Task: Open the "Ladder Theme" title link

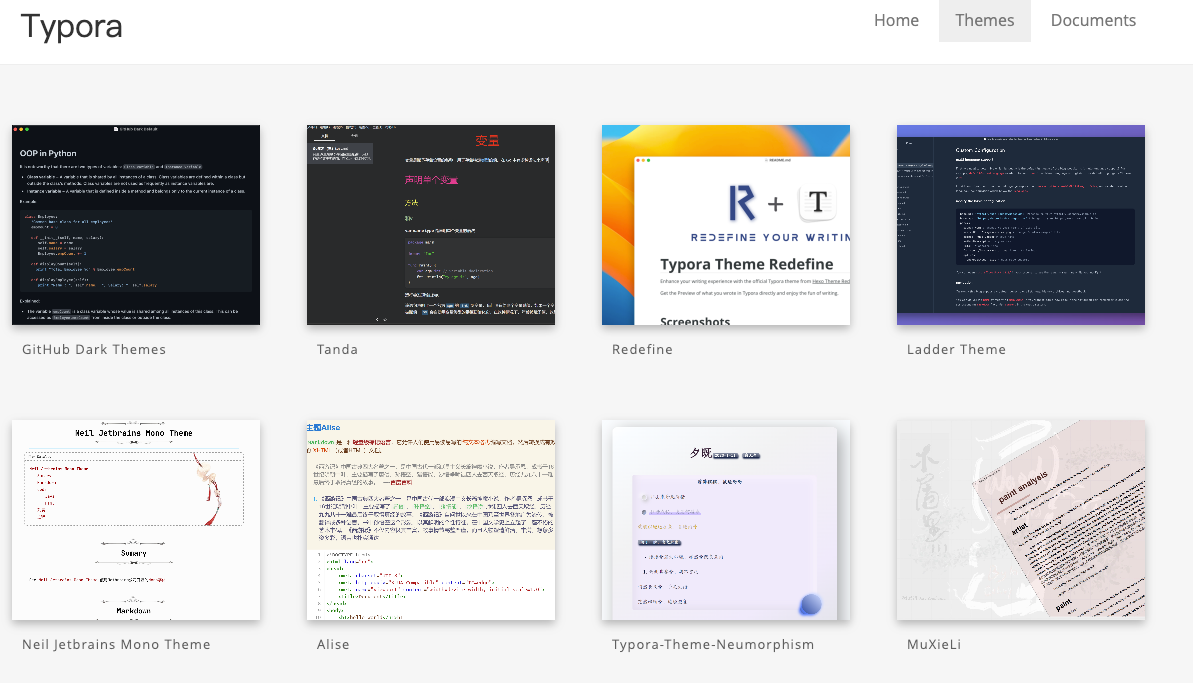Action: click(956, 350)
